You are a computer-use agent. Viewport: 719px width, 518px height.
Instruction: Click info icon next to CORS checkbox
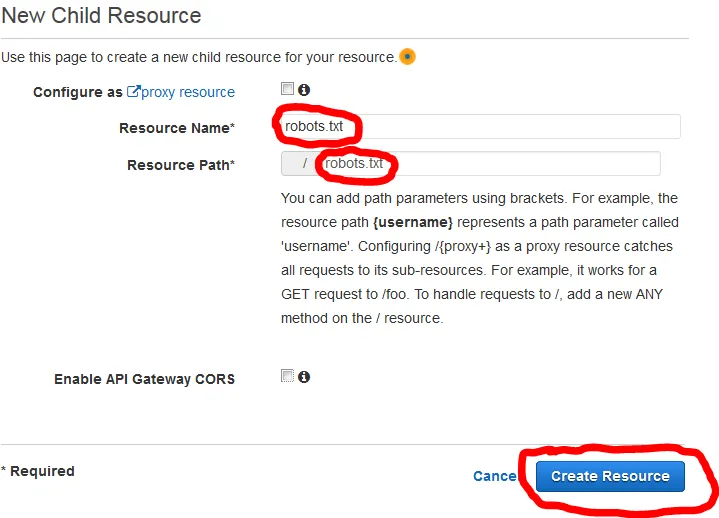(x=303, y=377)
